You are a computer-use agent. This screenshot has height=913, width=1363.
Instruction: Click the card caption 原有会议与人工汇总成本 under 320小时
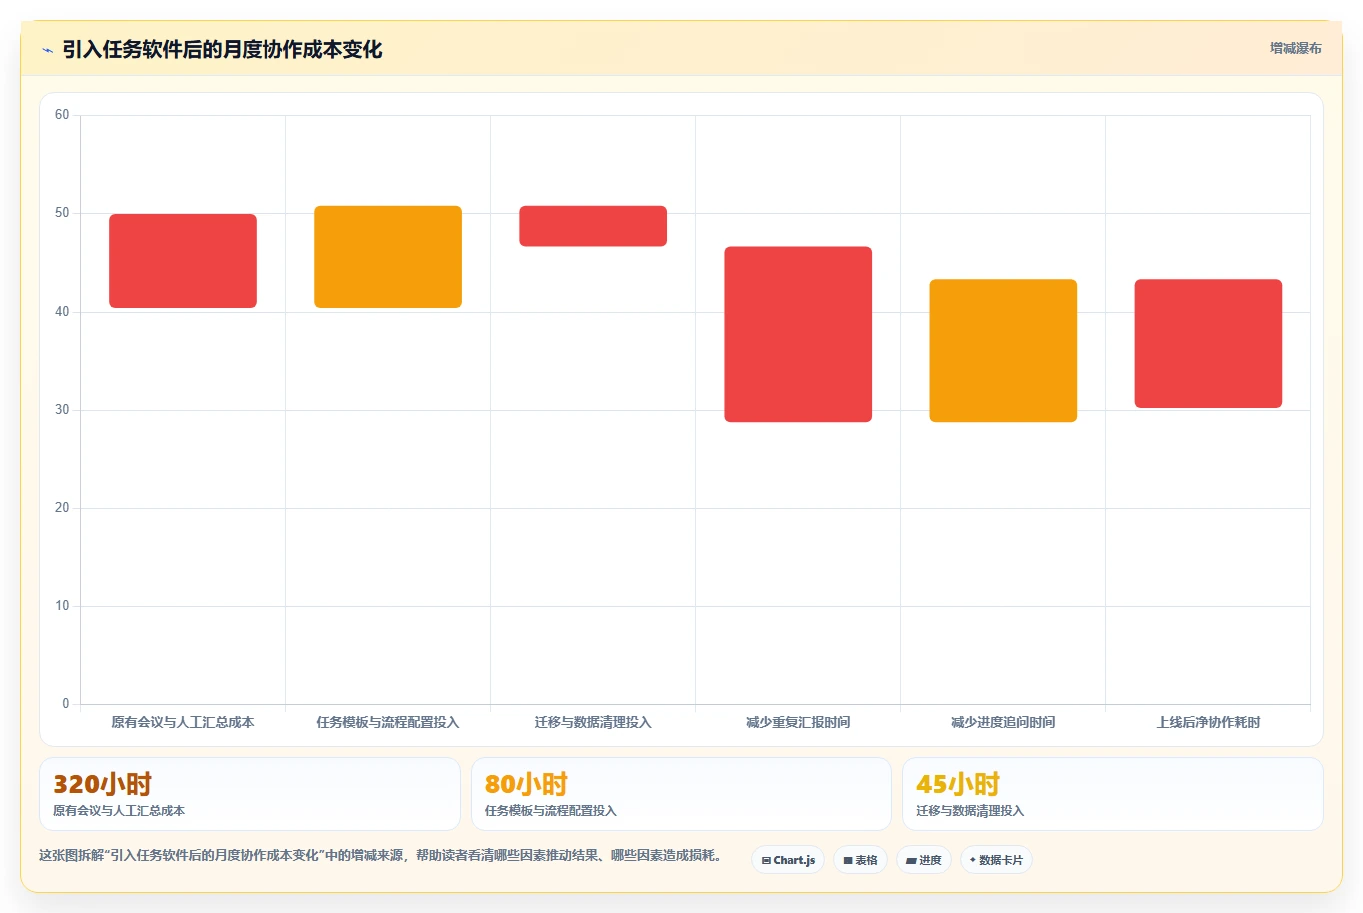point(119,811)
